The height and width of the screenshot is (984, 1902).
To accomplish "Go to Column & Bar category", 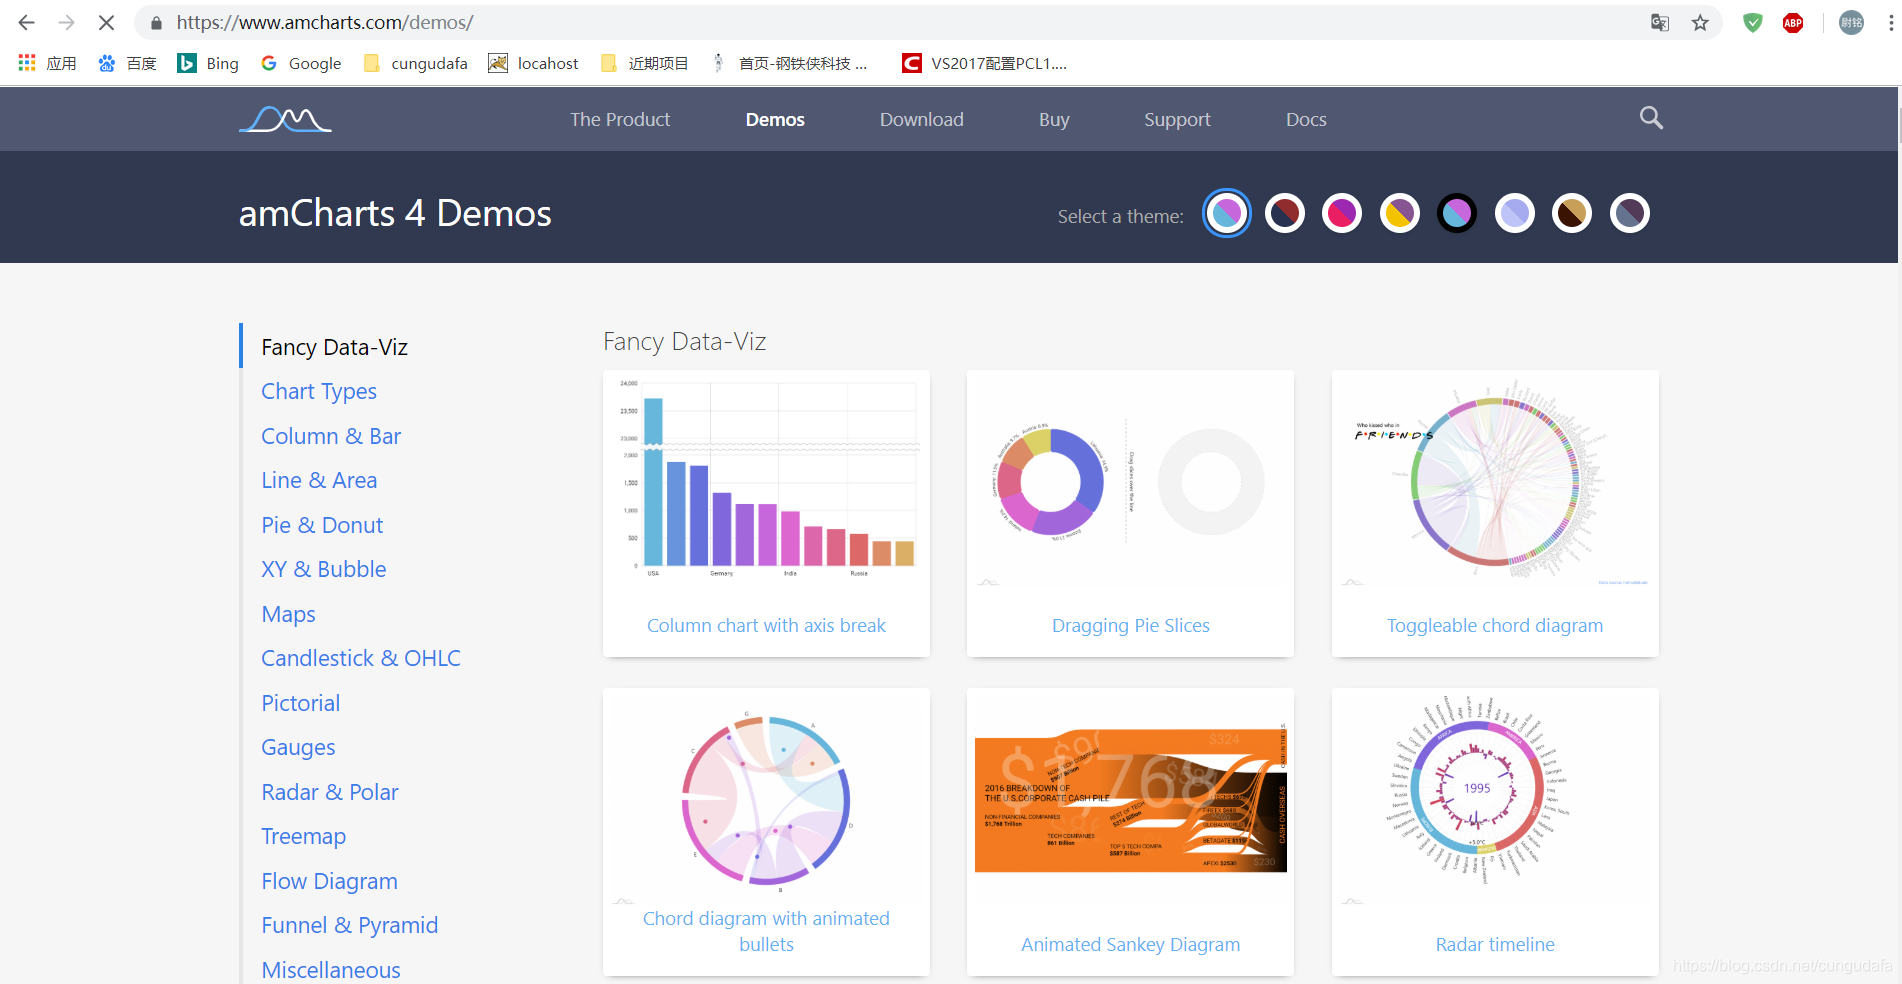I will pyautogui.click(x=331, y=436).
